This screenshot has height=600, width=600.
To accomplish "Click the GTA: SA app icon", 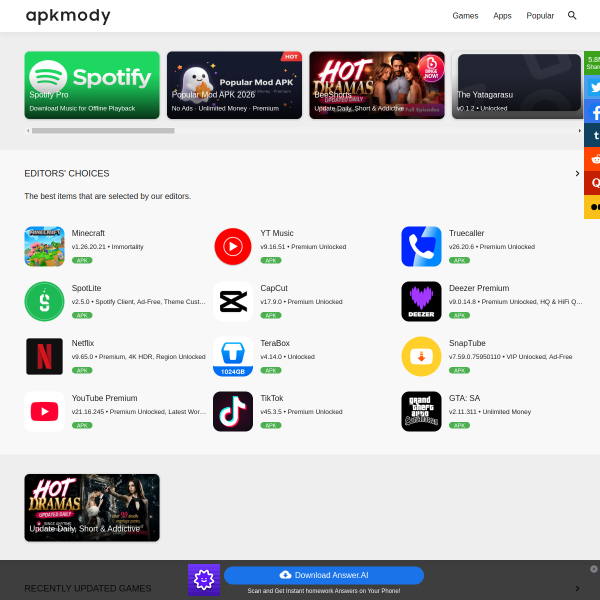I will tap(421, 411).
